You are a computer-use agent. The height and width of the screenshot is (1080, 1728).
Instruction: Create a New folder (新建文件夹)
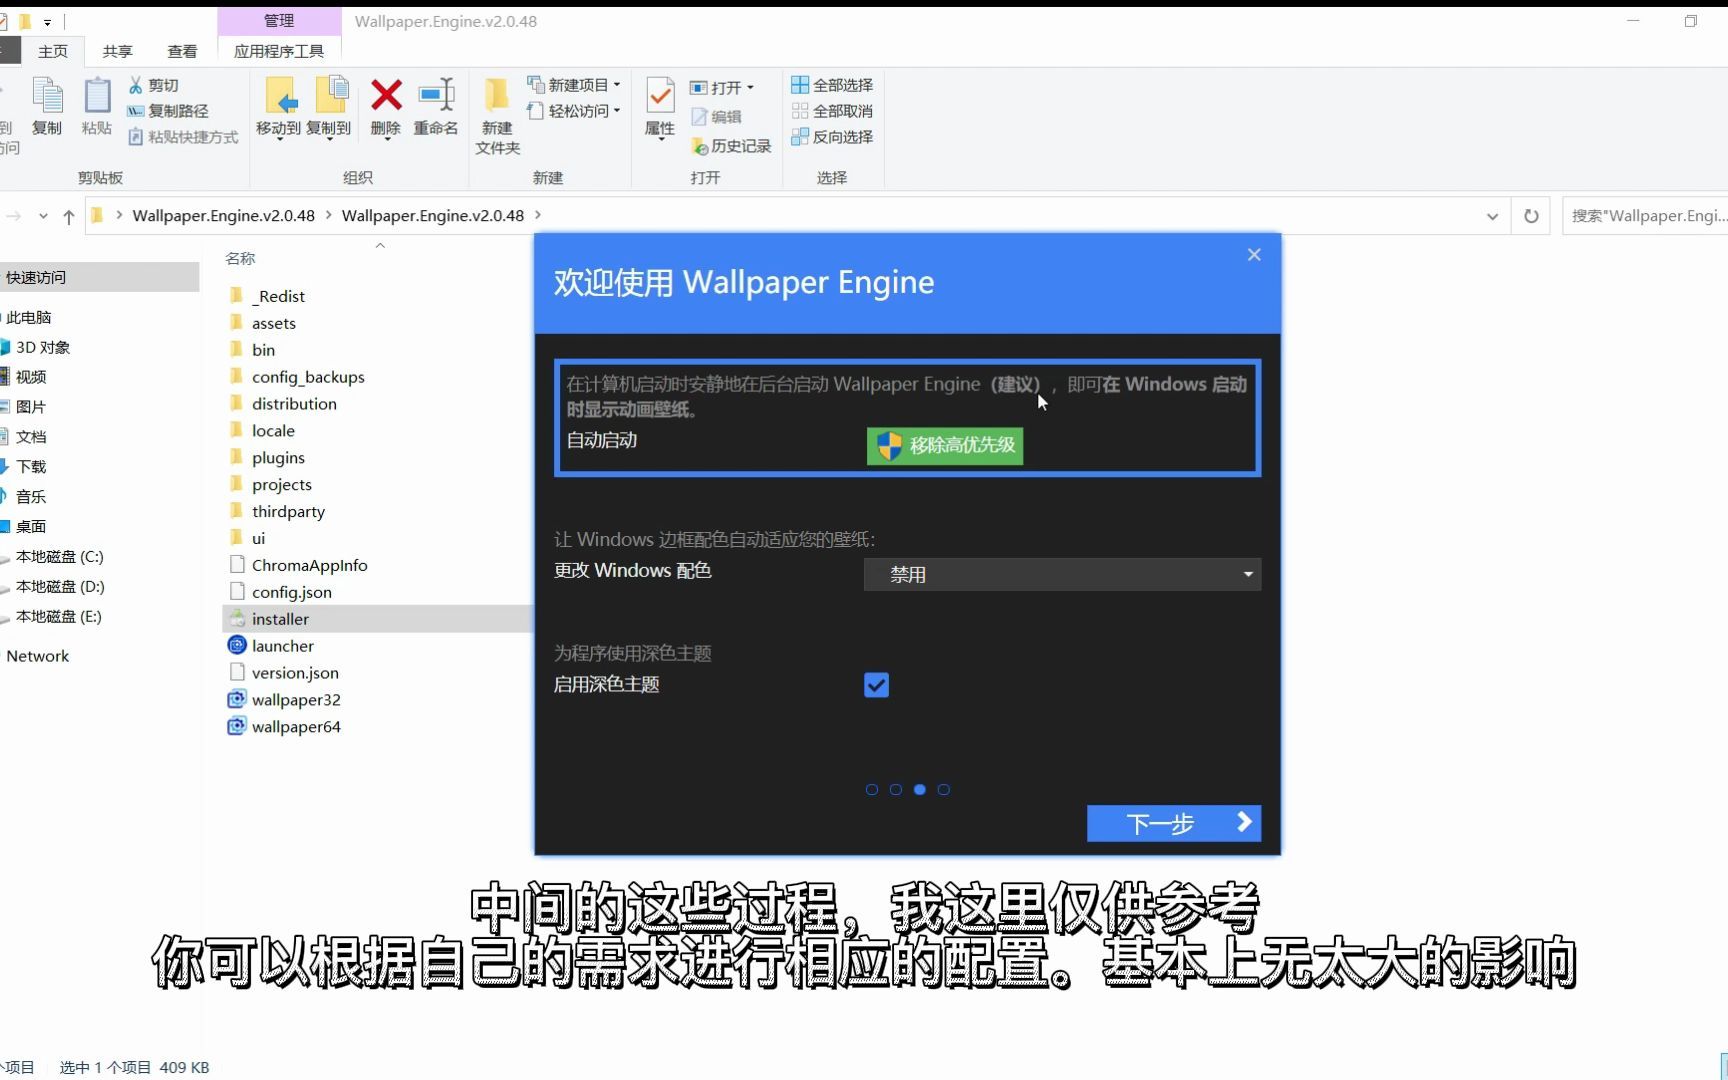(x=497, y=116)
